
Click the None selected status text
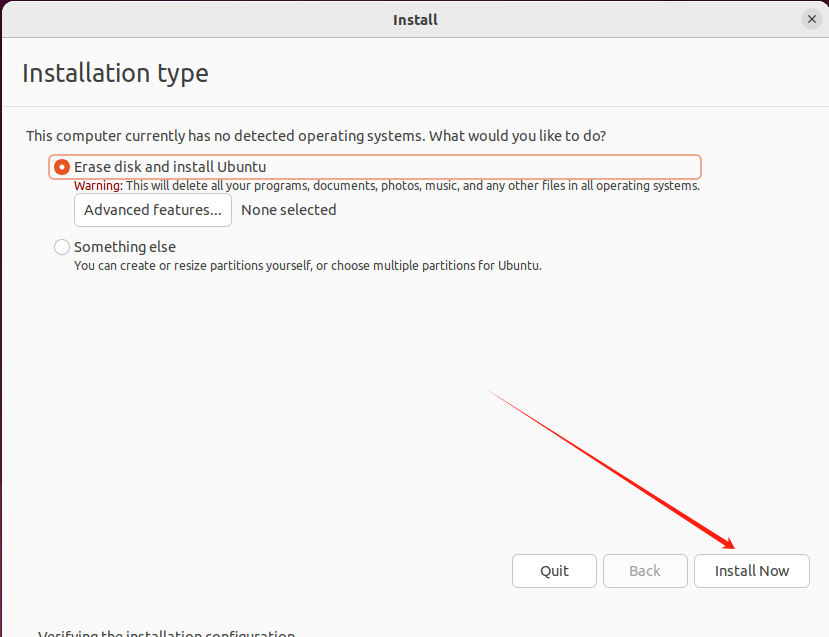click(289, 210)
